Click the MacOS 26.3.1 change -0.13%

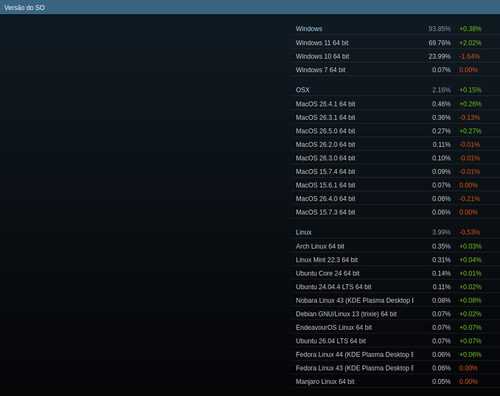click(x=470, y=117)
